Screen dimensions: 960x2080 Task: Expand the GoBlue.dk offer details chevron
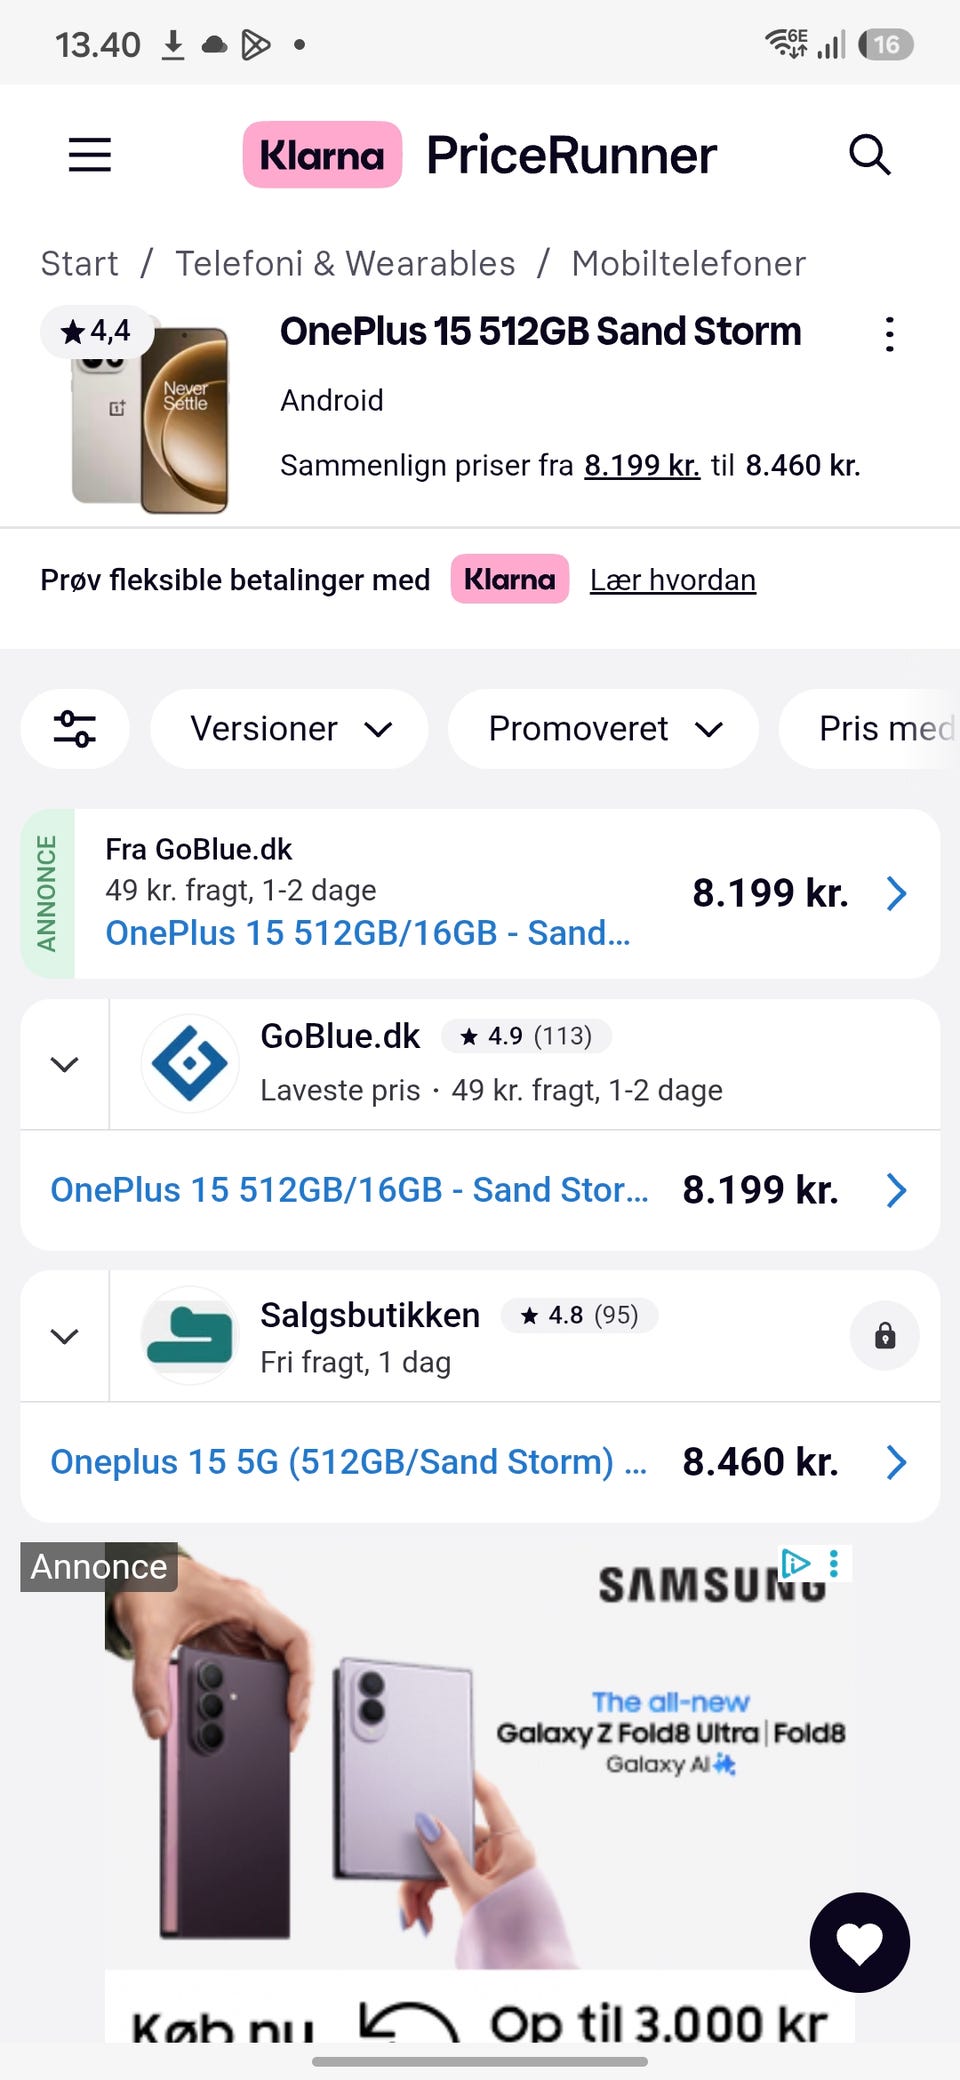coord(65,1064)
